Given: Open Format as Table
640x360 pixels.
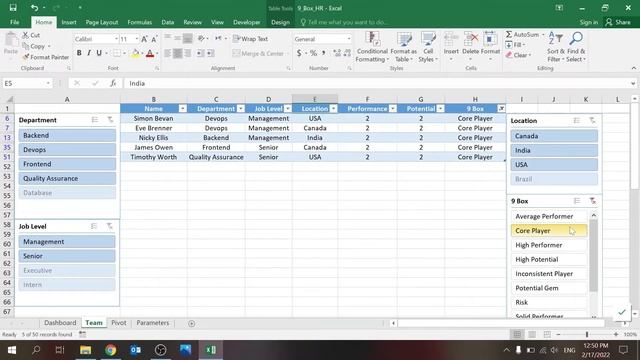Looking at the screenshot, I should coord(404,47).
